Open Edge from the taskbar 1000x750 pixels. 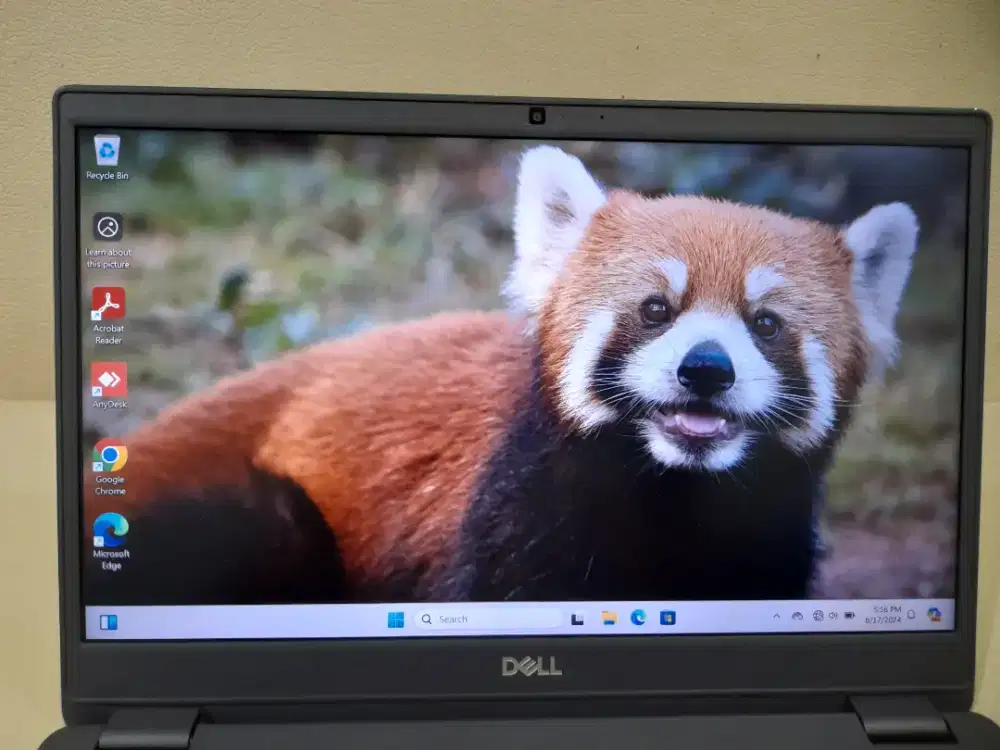click(x=638, y=618)
